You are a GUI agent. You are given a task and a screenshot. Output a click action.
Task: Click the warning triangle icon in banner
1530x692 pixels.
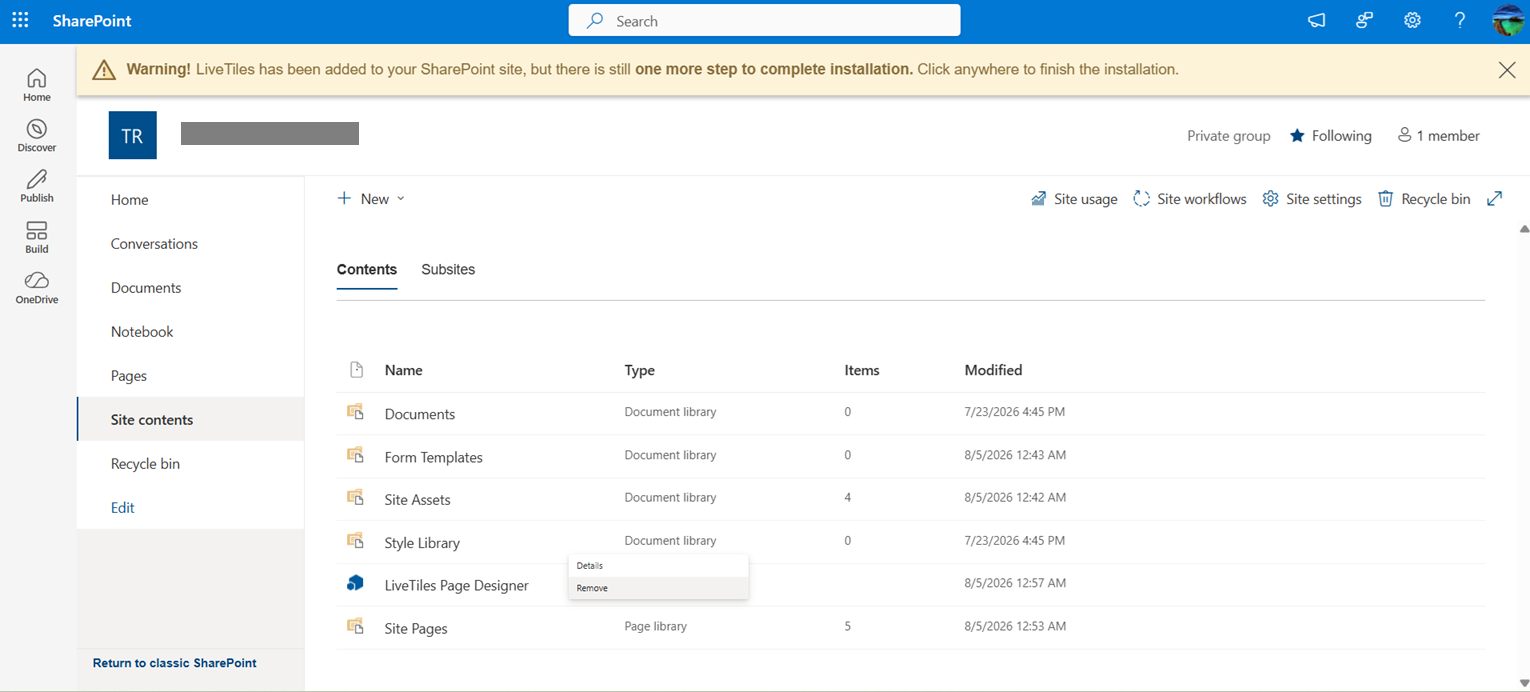pyautogui.click(x=104, y=70)
